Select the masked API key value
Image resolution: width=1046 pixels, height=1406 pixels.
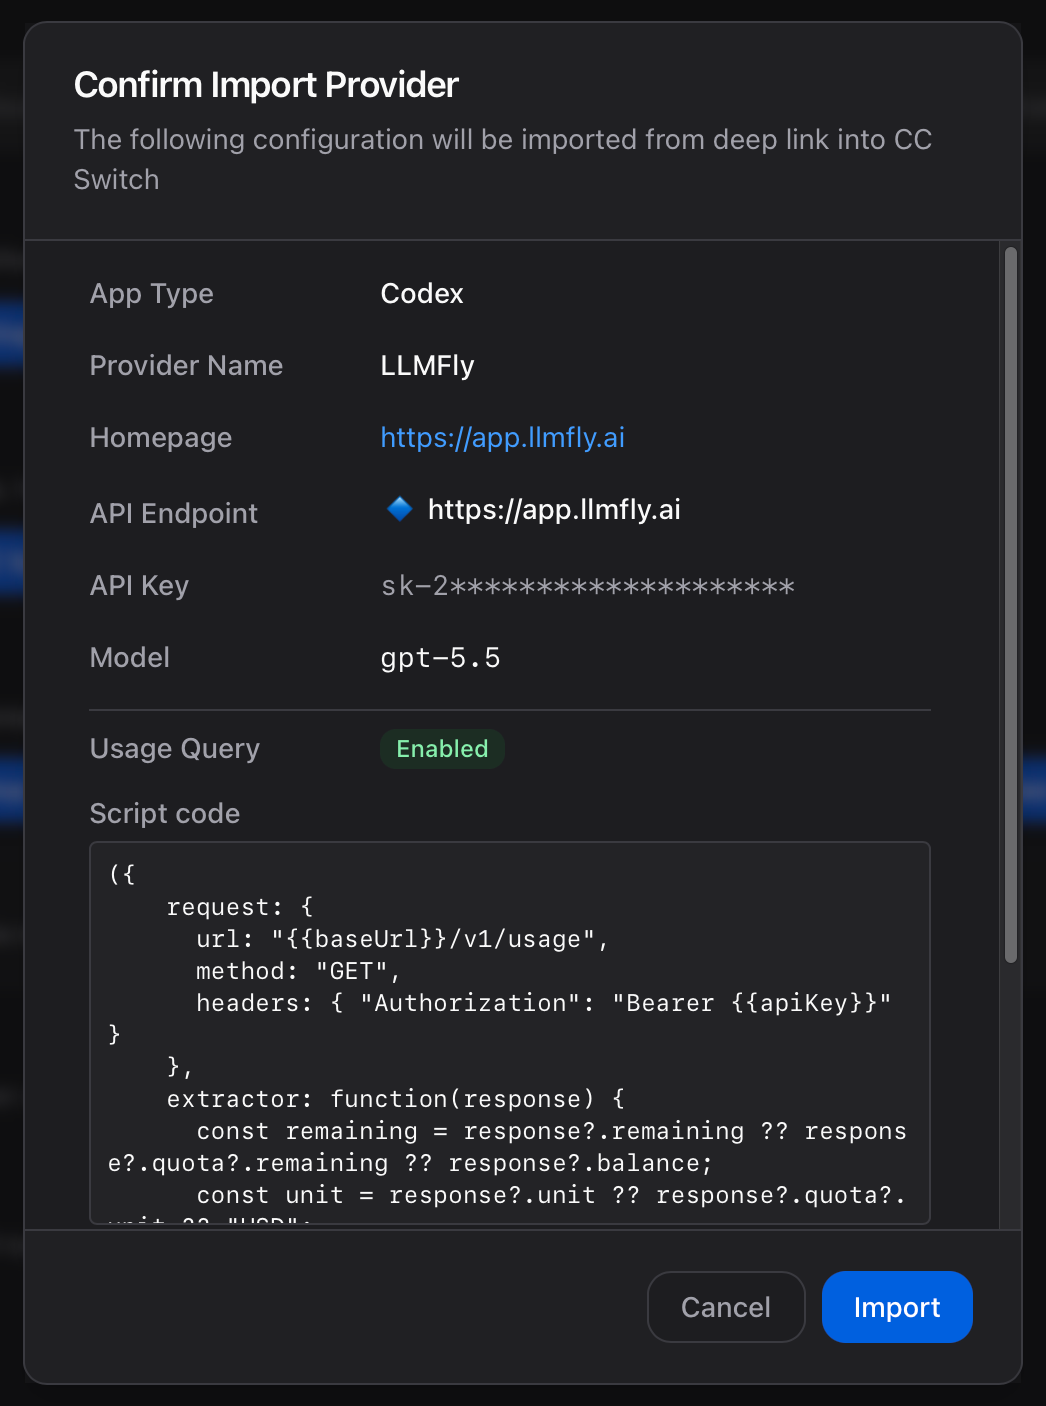[587, 586]
